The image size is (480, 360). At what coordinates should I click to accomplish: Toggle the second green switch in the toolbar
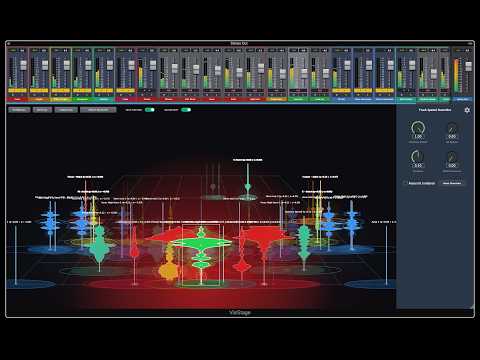tap(186, 110)
